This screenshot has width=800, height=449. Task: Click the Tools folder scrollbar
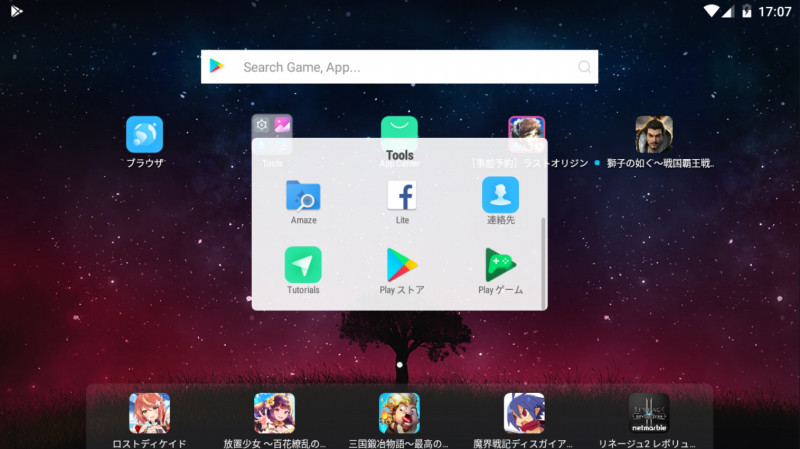point(543,263)
